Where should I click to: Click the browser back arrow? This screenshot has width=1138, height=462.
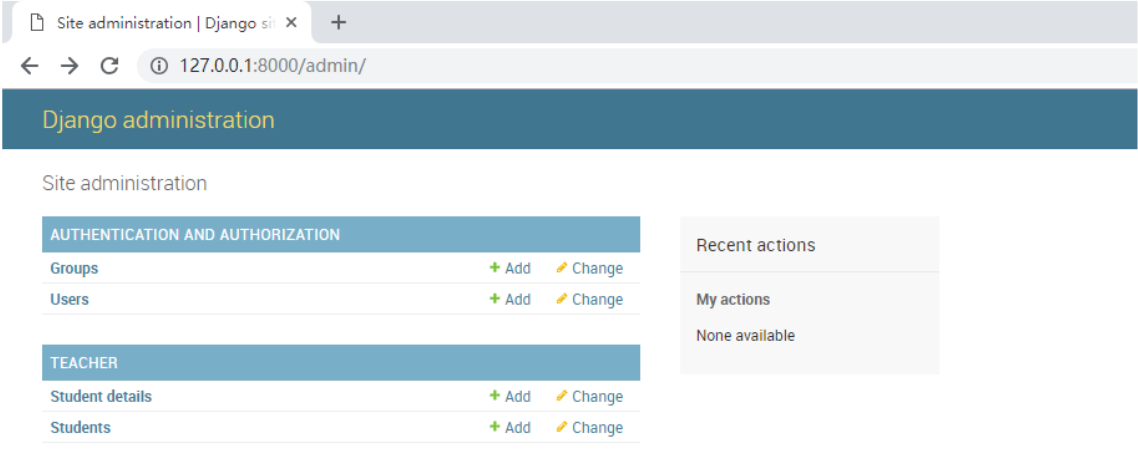(x=30, y=66)
